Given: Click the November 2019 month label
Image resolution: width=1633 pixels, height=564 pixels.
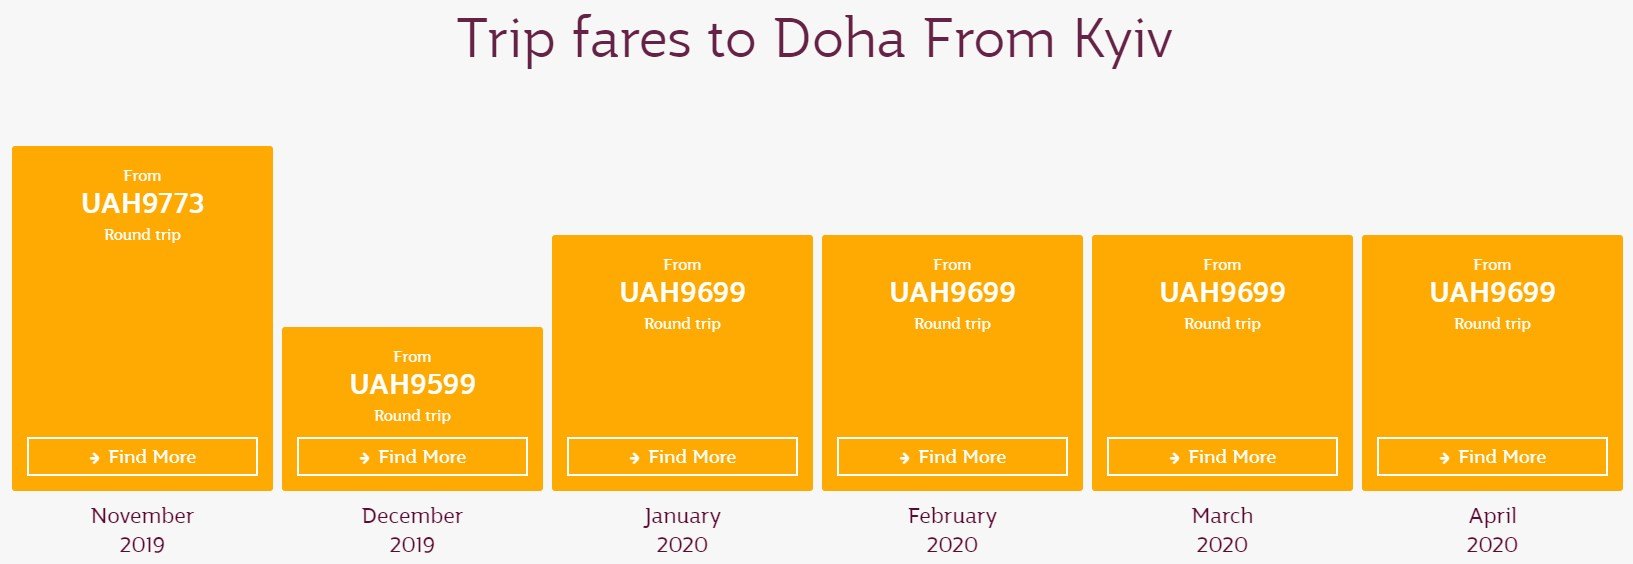Looking at the screenshot, I should coord(142,530).
